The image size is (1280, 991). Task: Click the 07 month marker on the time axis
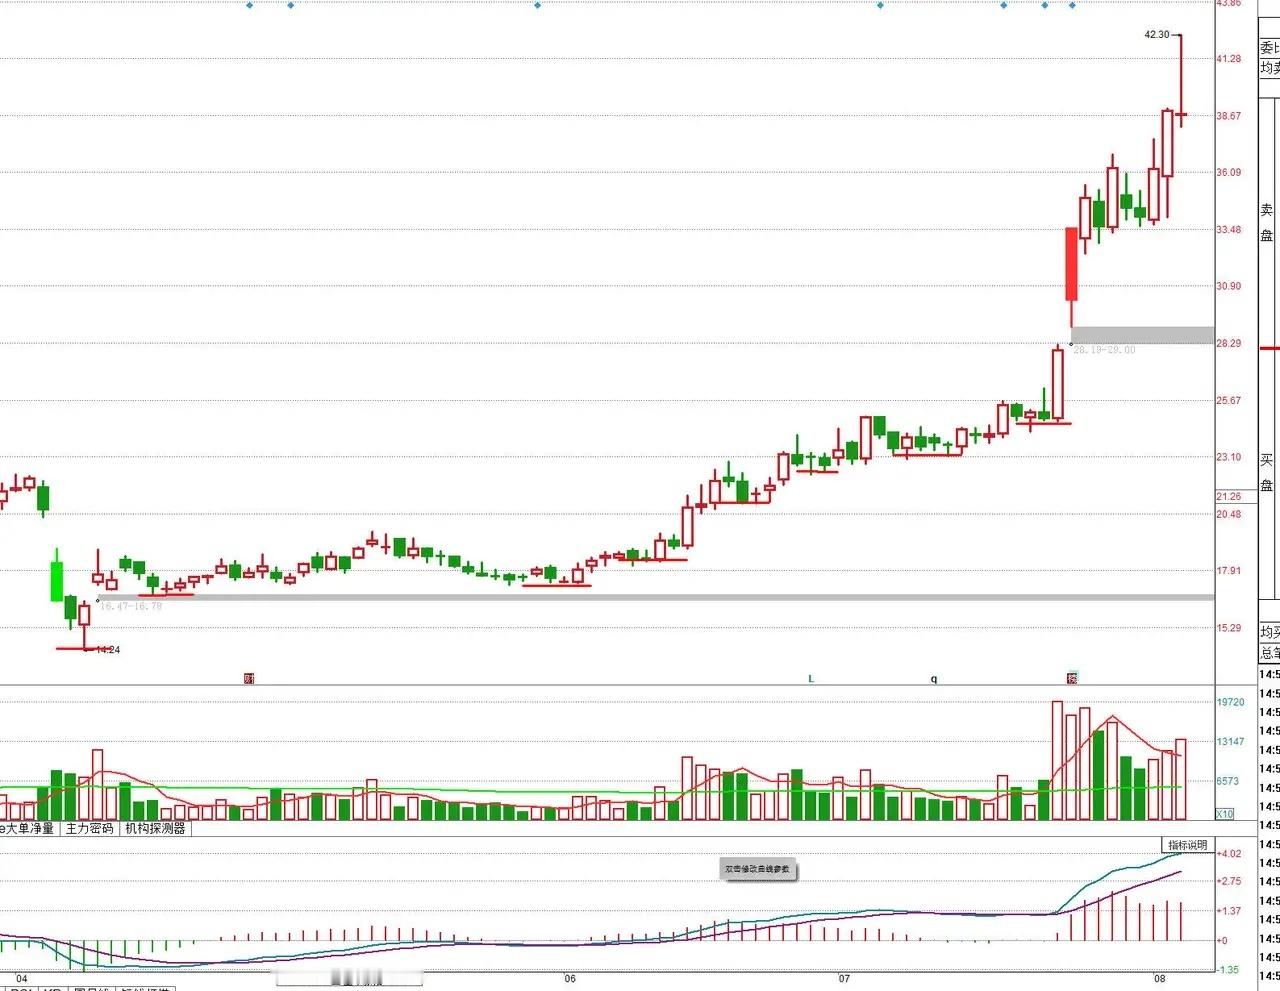pos(844,979)
